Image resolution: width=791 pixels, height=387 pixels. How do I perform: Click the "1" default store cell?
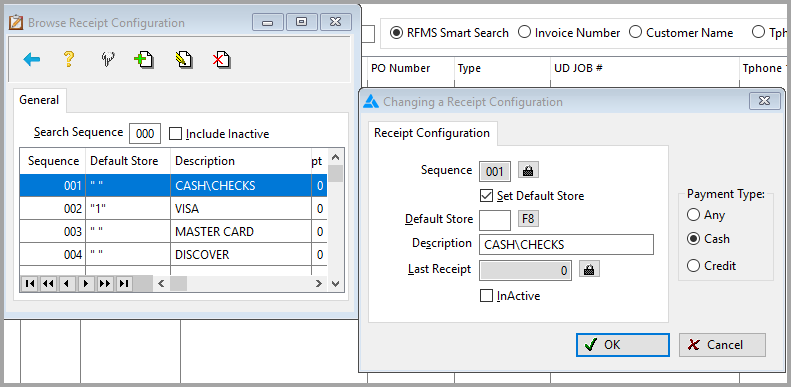[x=128, y=208]
